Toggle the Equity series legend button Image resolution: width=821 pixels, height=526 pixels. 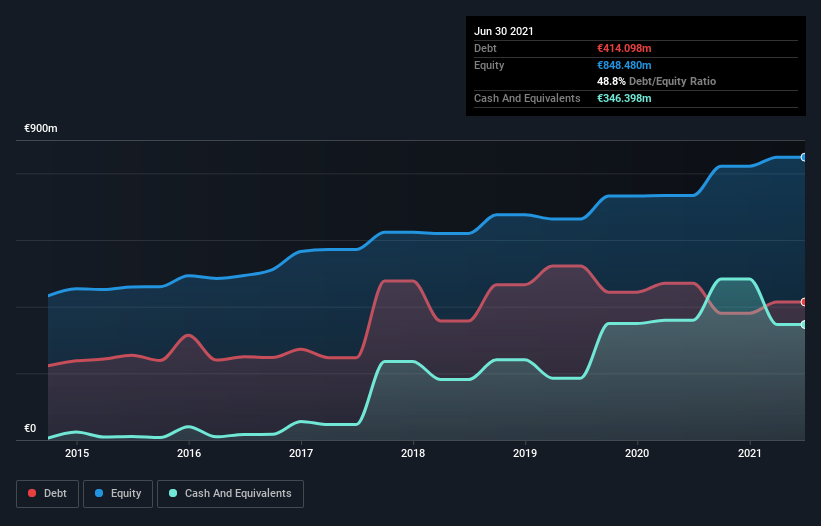tap(118, 494)
